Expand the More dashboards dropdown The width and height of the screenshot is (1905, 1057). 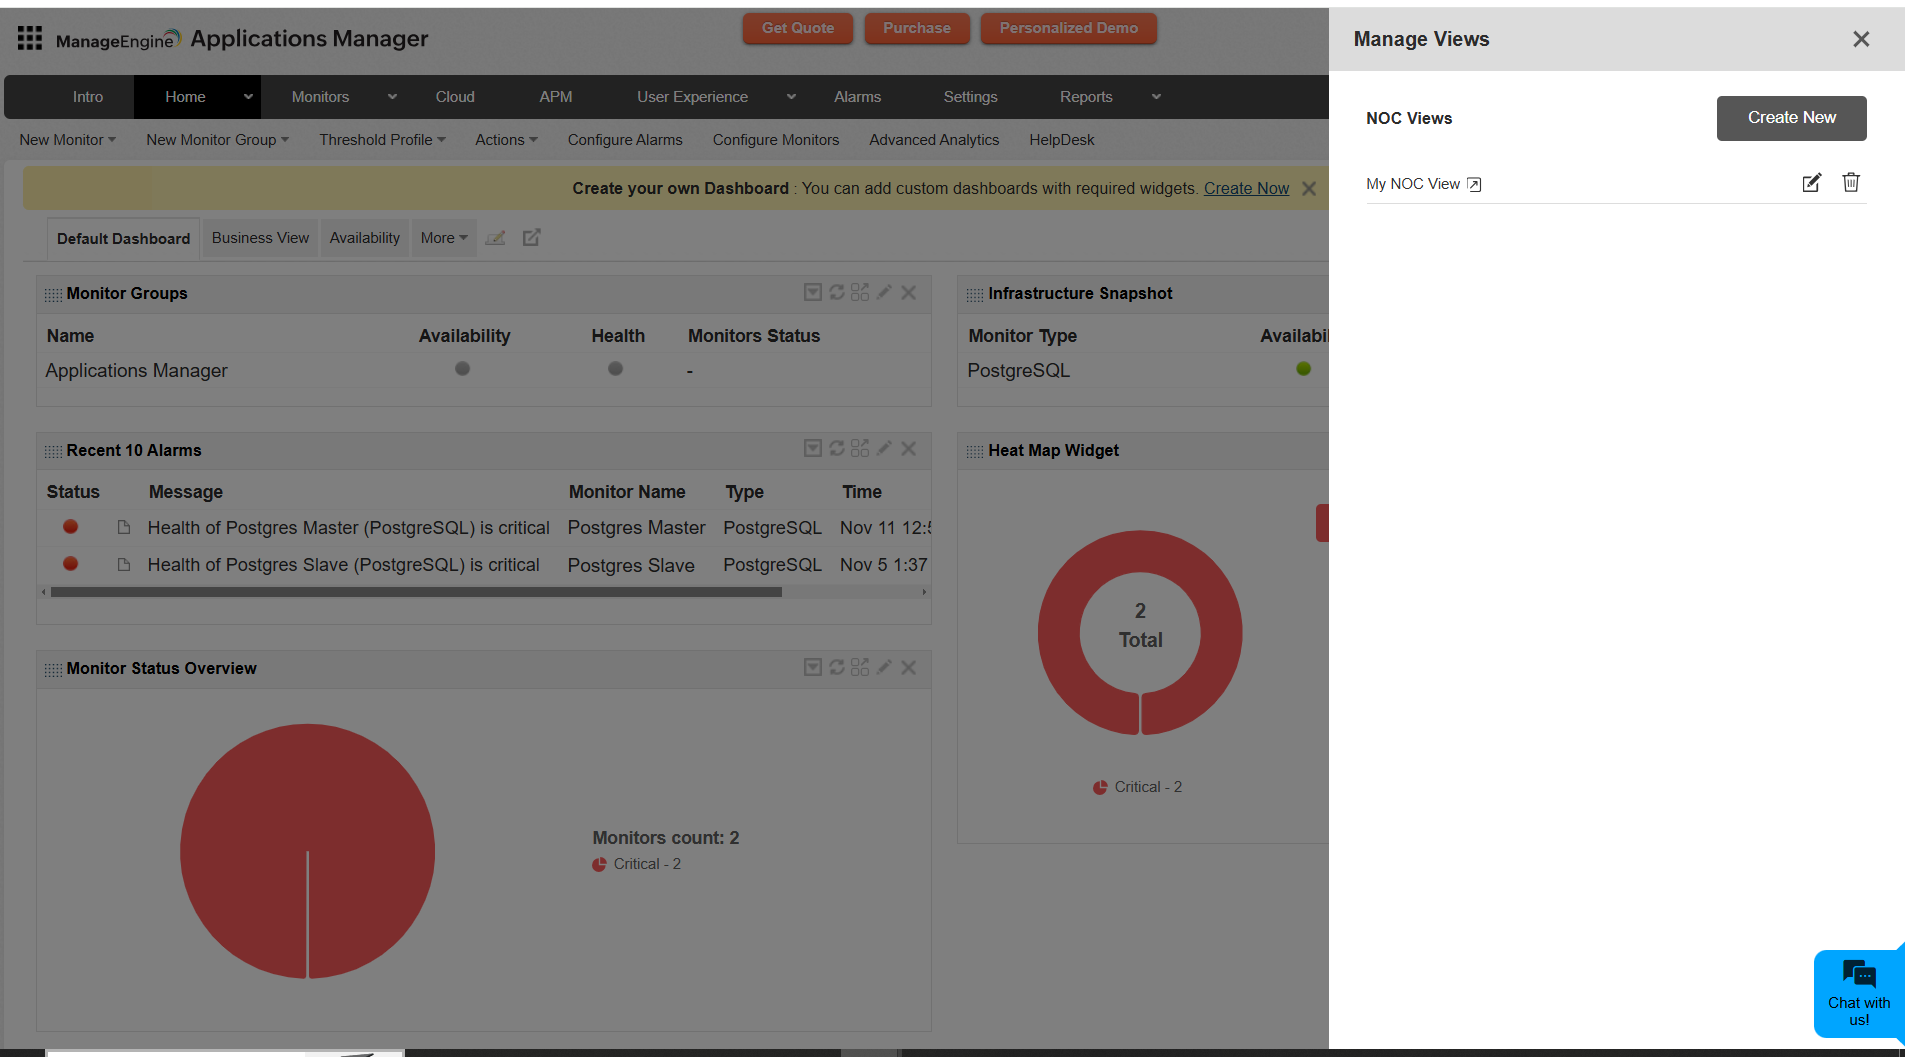[444, 238]
